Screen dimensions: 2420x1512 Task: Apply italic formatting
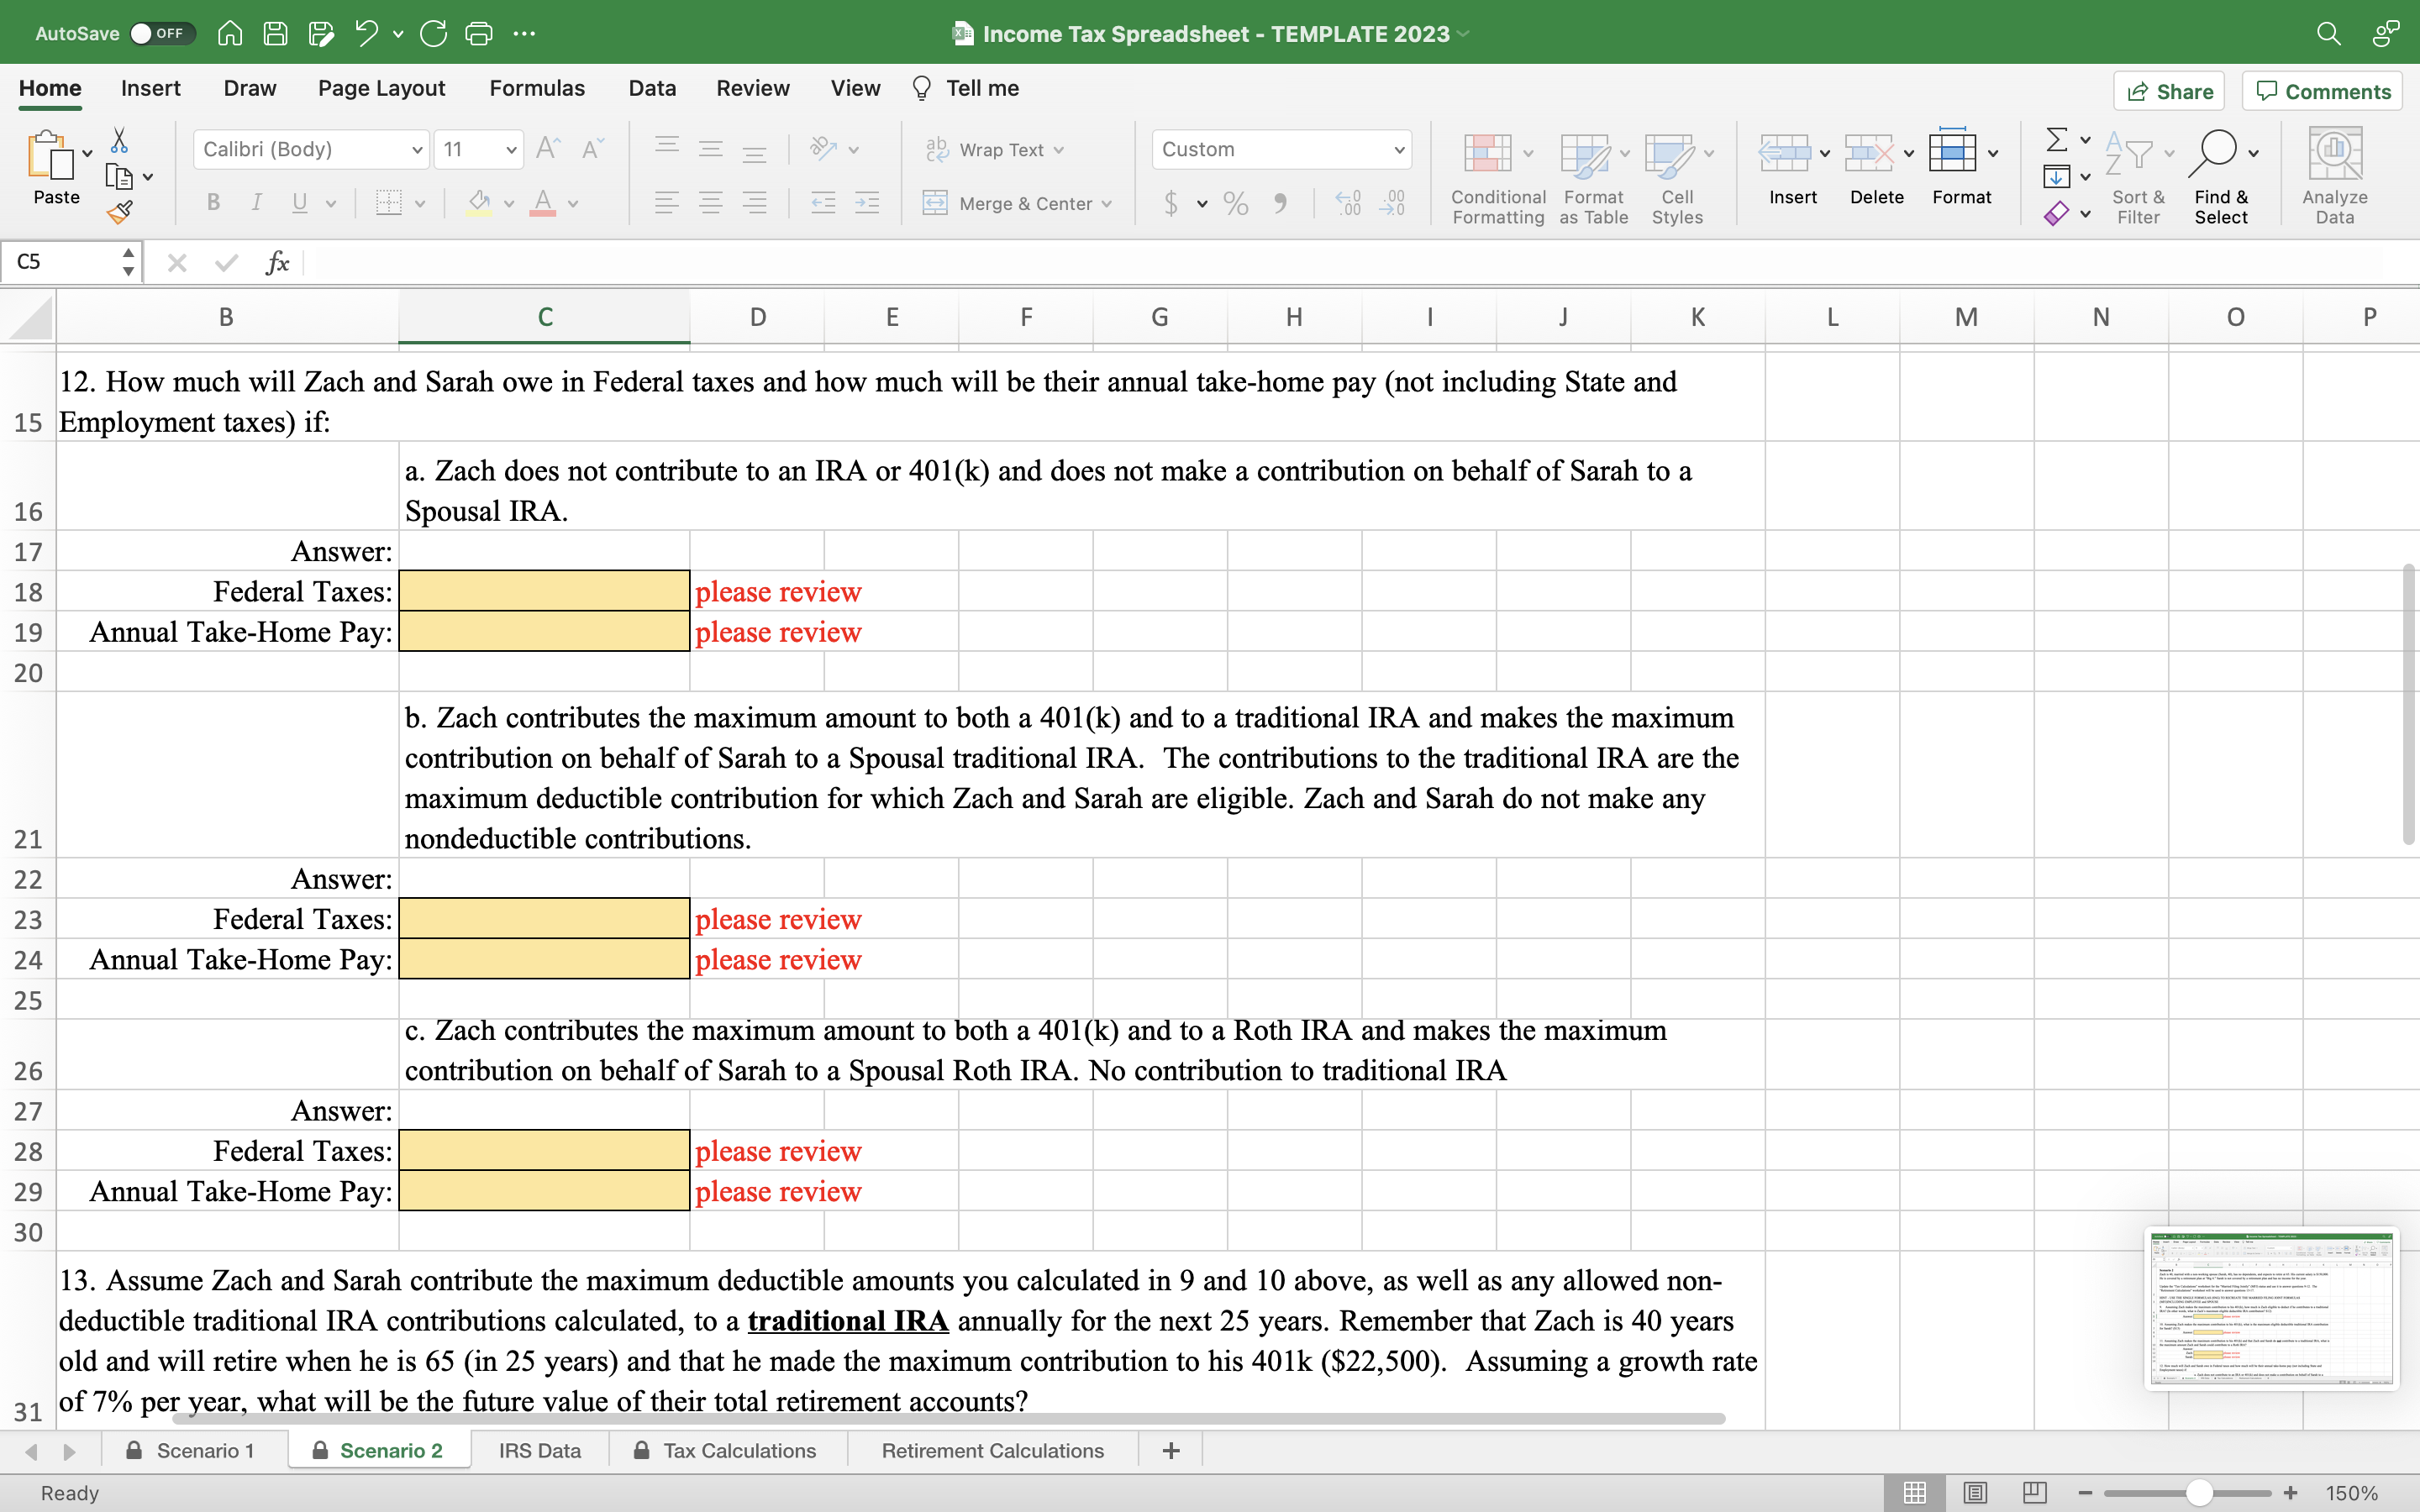click(256, 203)
